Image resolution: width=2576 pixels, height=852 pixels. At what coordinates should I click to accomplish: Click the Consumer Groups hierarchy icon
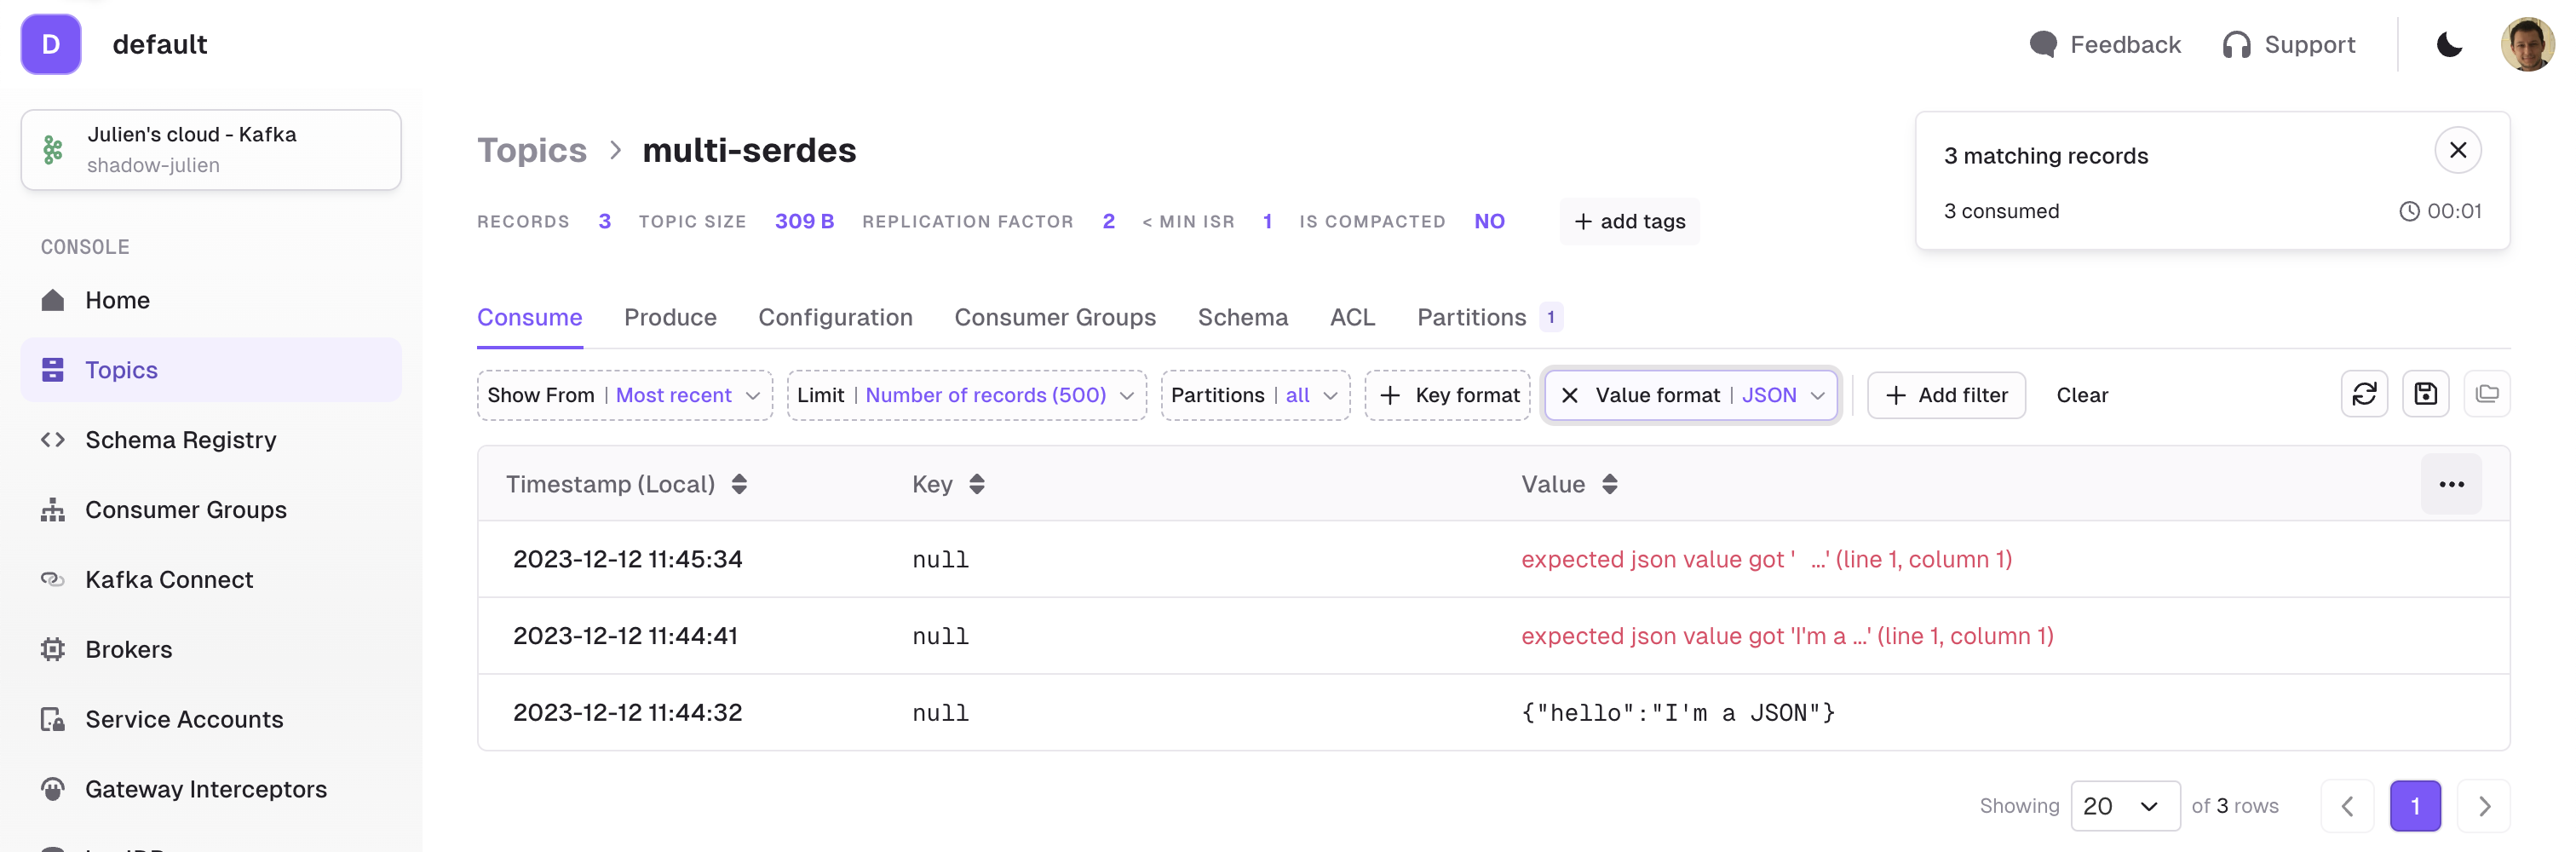[x=53, y=510]
